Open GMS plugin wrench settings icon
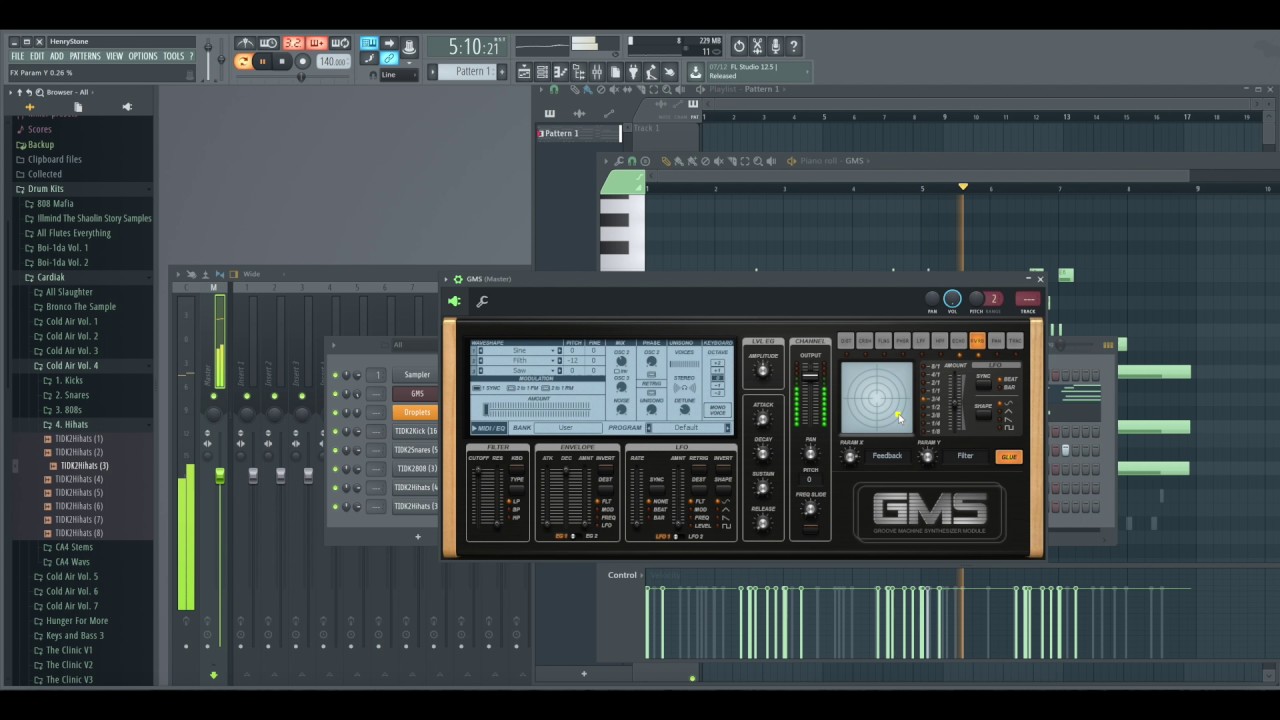Screen dimensions: 1280x720 tap(482, 301)
